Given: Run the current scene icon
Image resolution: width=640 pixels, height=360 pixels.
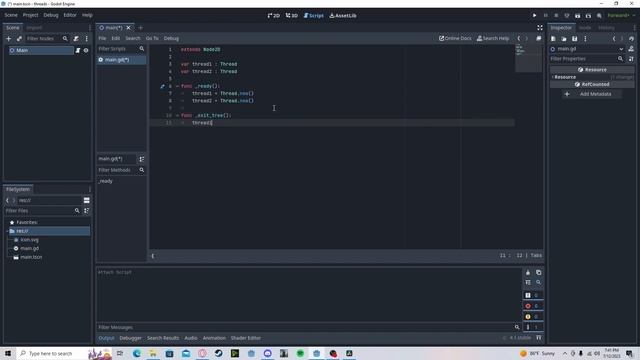Looking at the screenshot, I should click(x=578, y=16).
